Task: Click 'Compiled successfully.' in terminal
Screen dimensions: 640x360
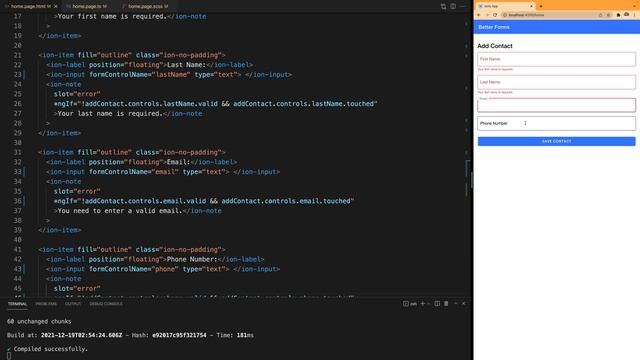Action: coord(51,349)
